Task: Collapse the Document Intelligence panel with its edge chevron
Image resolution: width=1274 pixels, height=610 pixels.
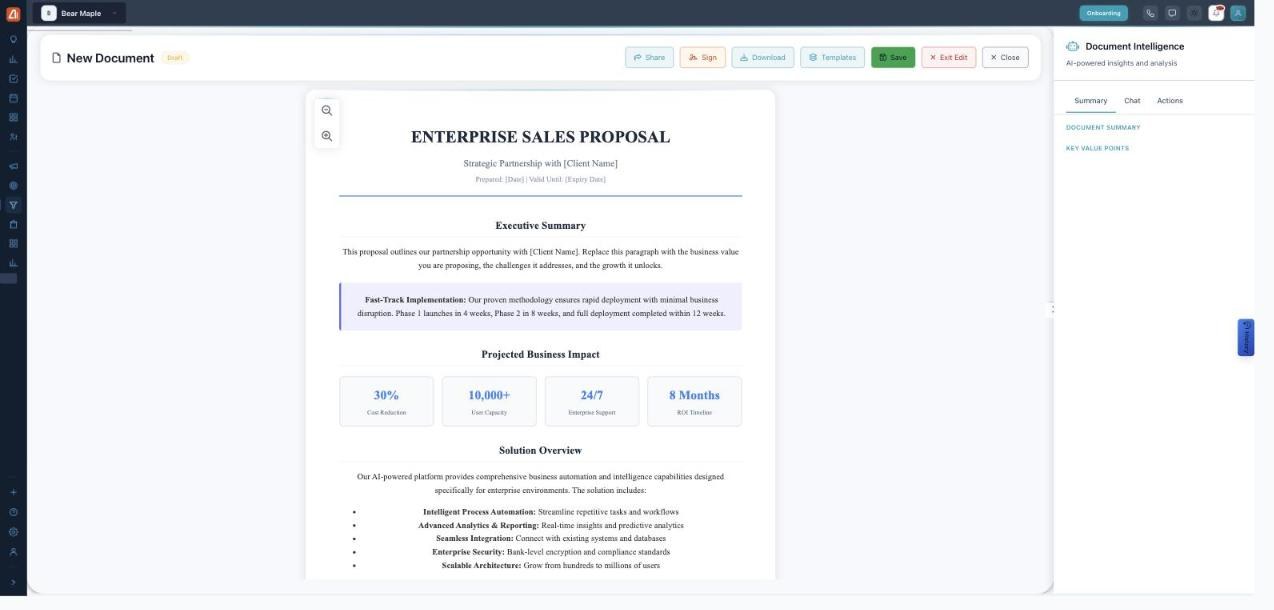Action: (x=1052, y=309)
